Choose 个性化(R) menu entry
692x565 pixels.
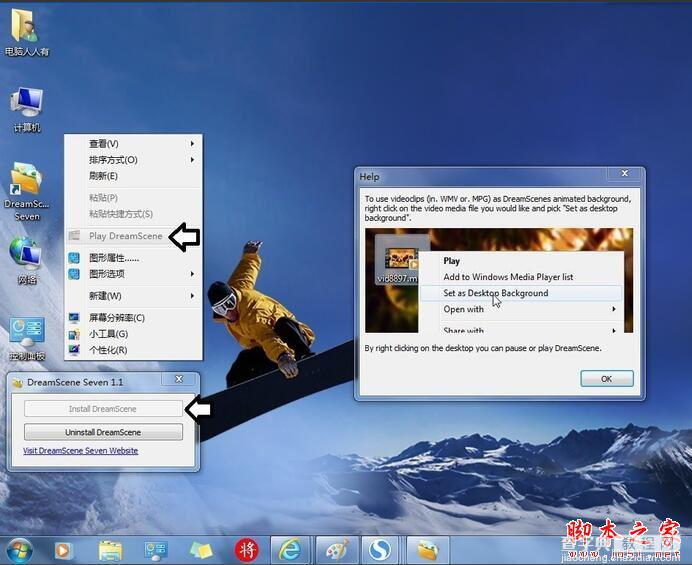[133, 350]
